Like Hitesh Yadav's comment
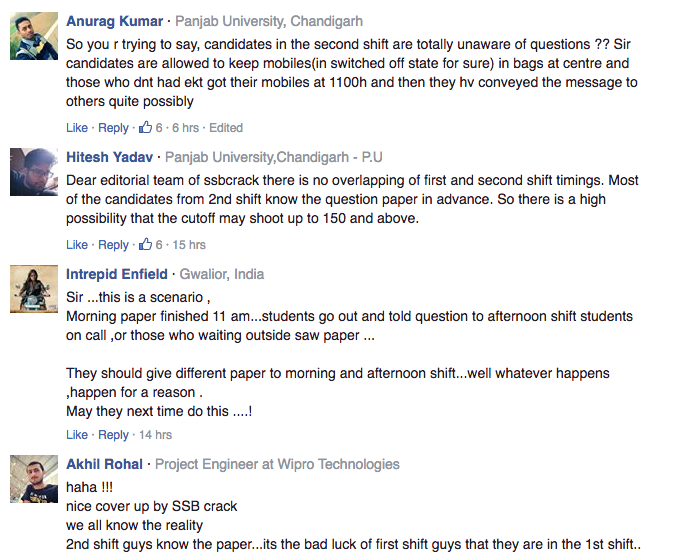The image size is (673, 559). 77,245
